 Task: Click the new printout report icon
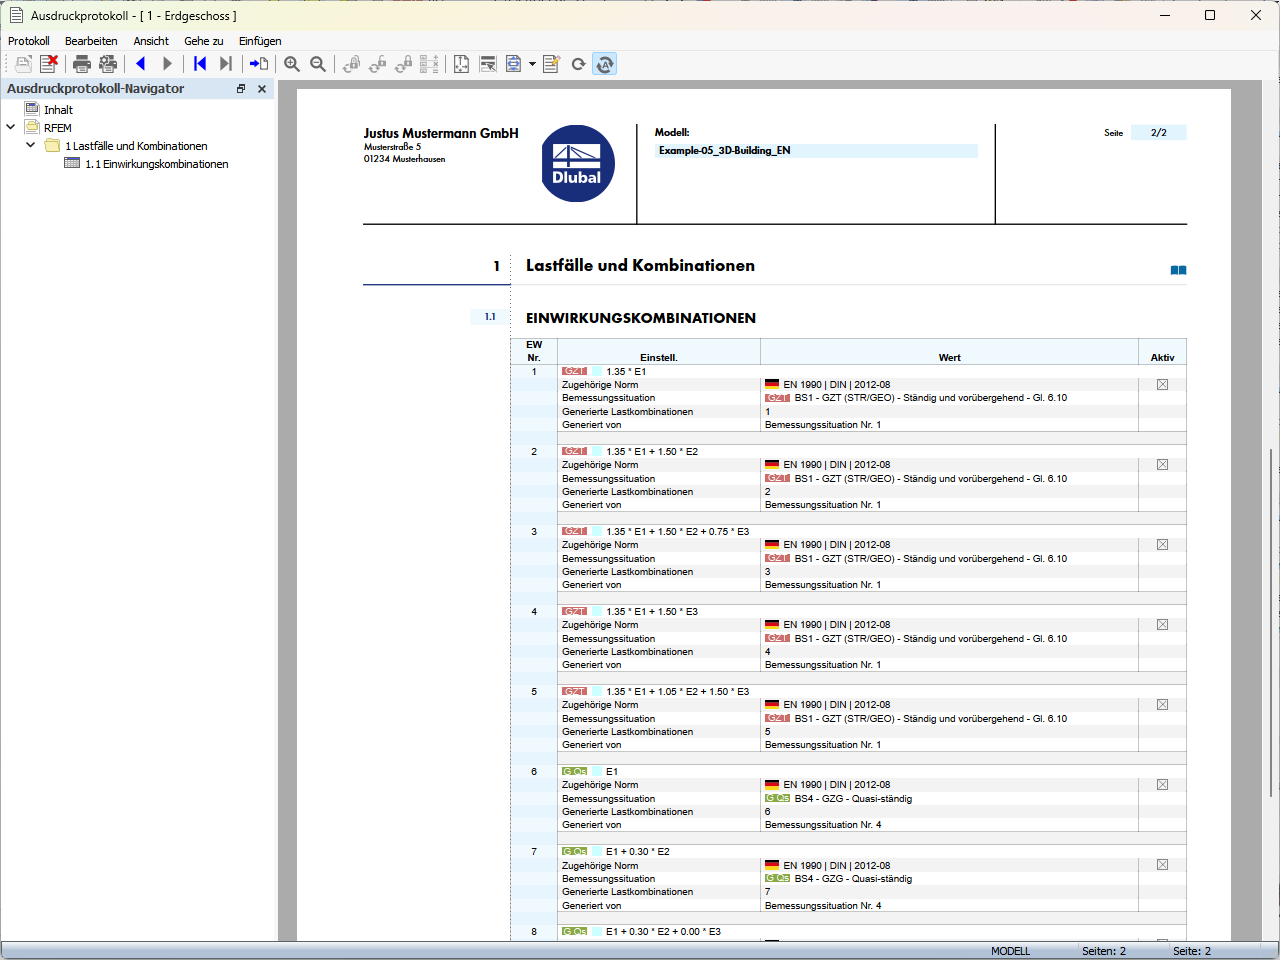coord(23,64)
